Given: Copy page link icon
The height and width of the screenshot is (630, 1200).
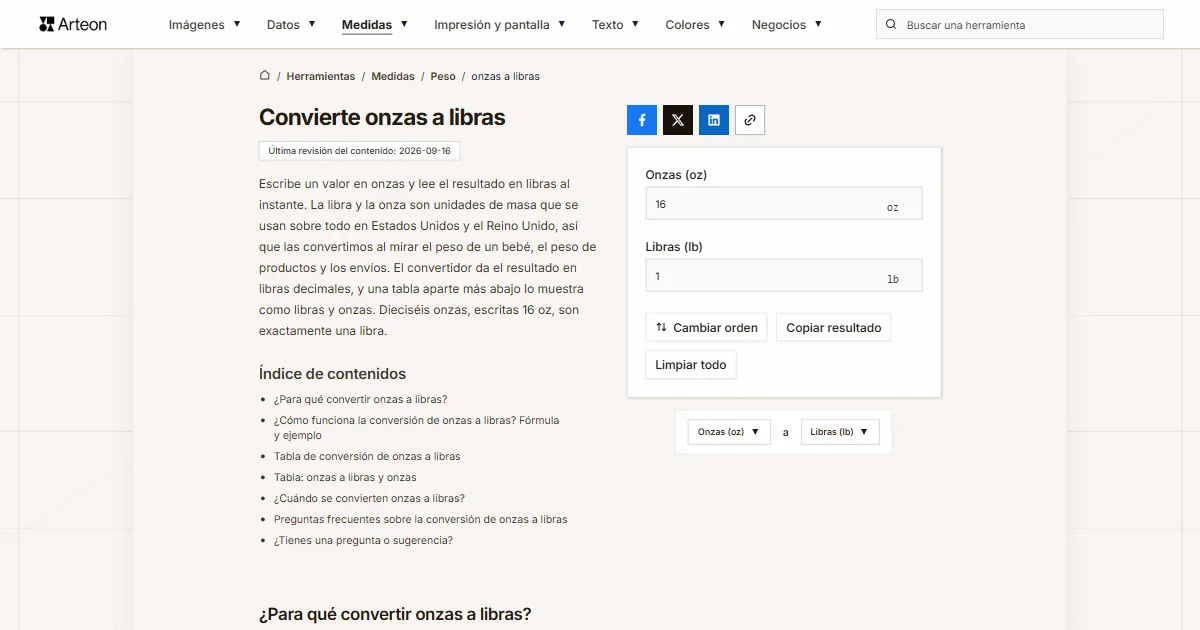Looking at the screenshot, I should [750, 120].
